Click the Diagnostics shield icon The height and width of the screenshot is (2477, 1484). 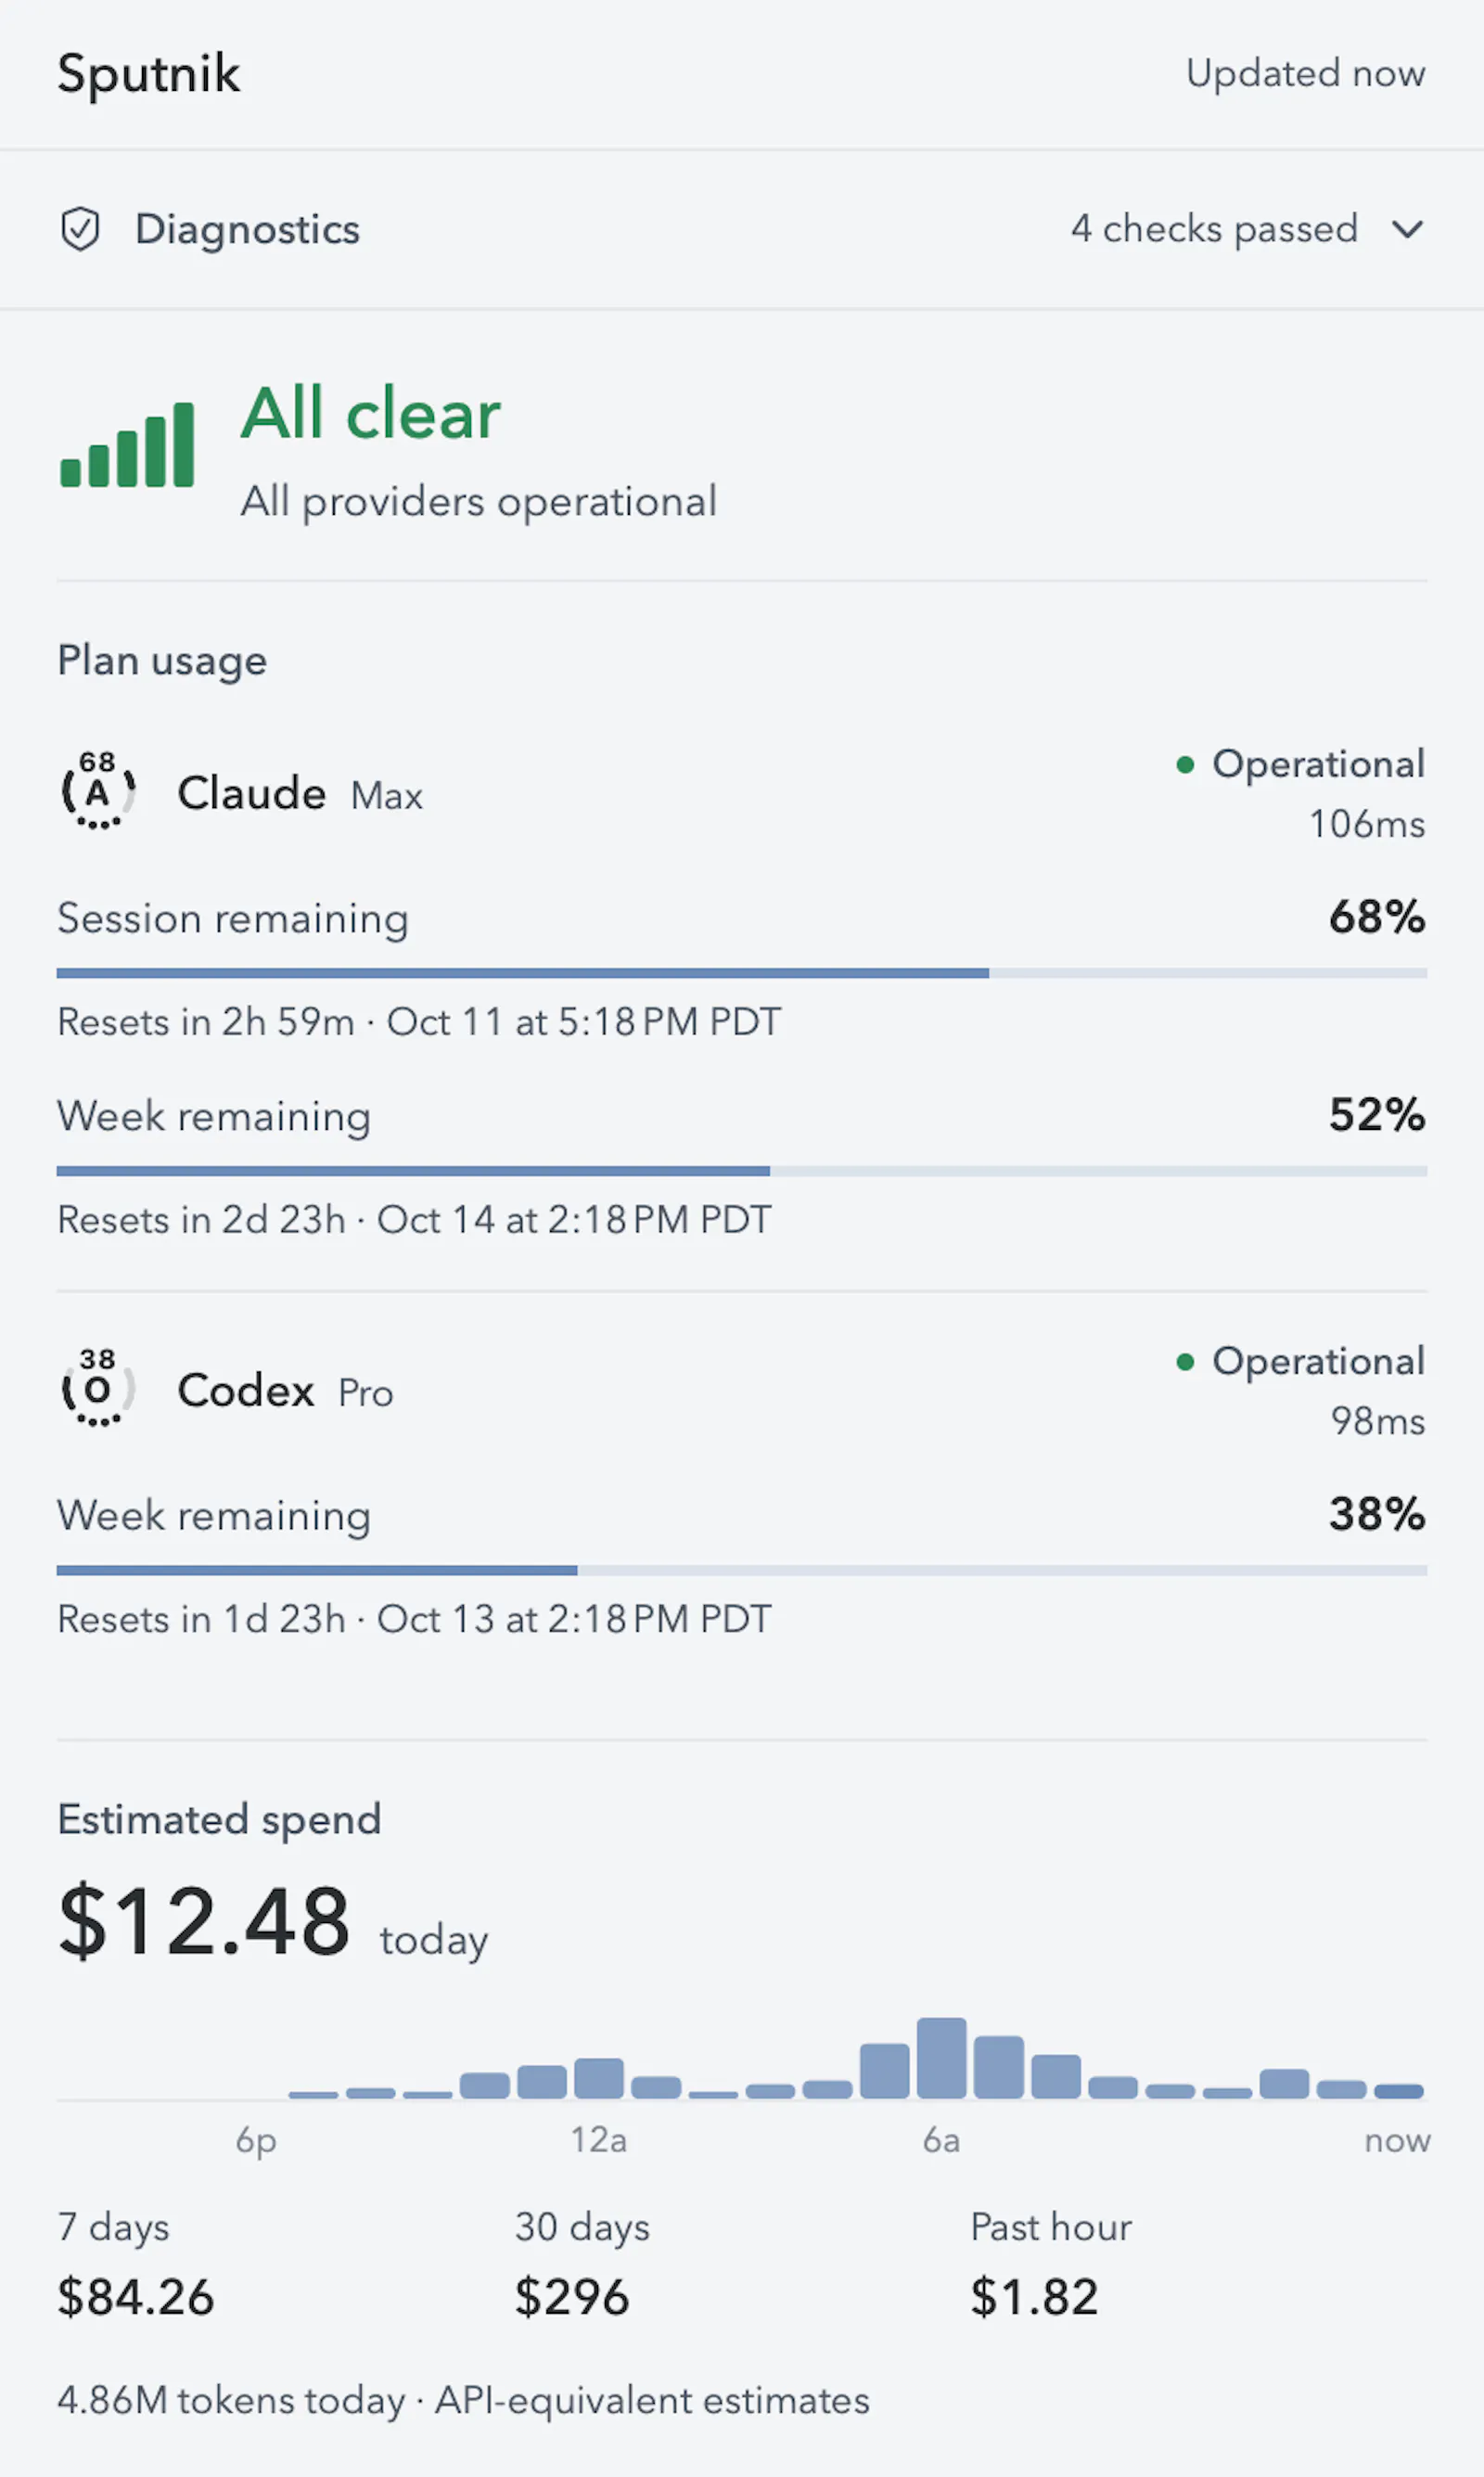pyautogui.click(x=80, y=229)
